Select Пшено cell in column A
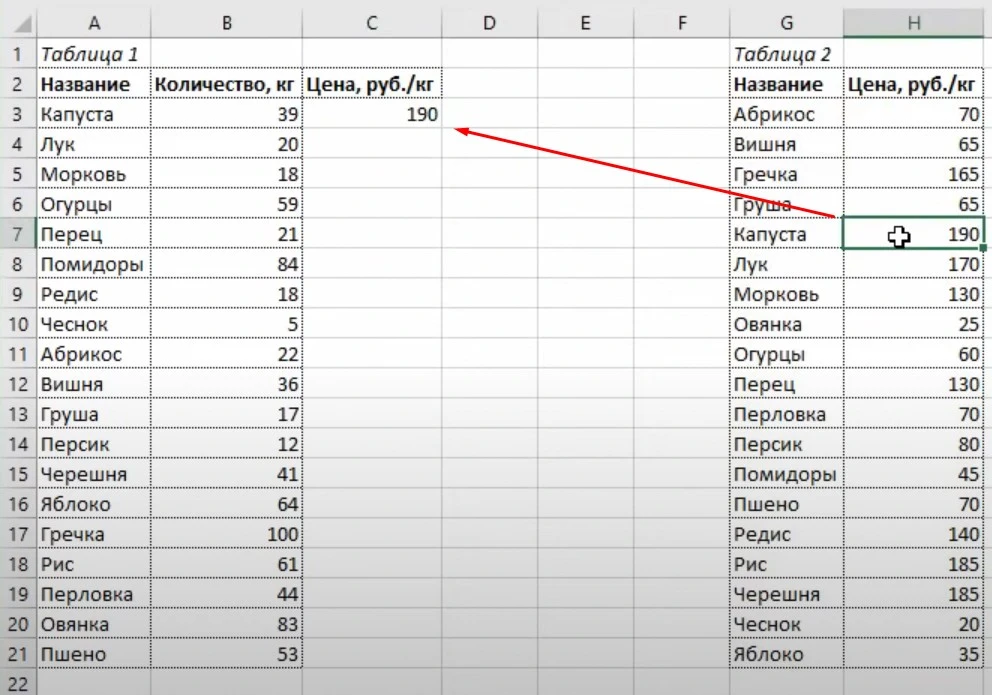Screen dimensions: 992x695 pos(93,654)
